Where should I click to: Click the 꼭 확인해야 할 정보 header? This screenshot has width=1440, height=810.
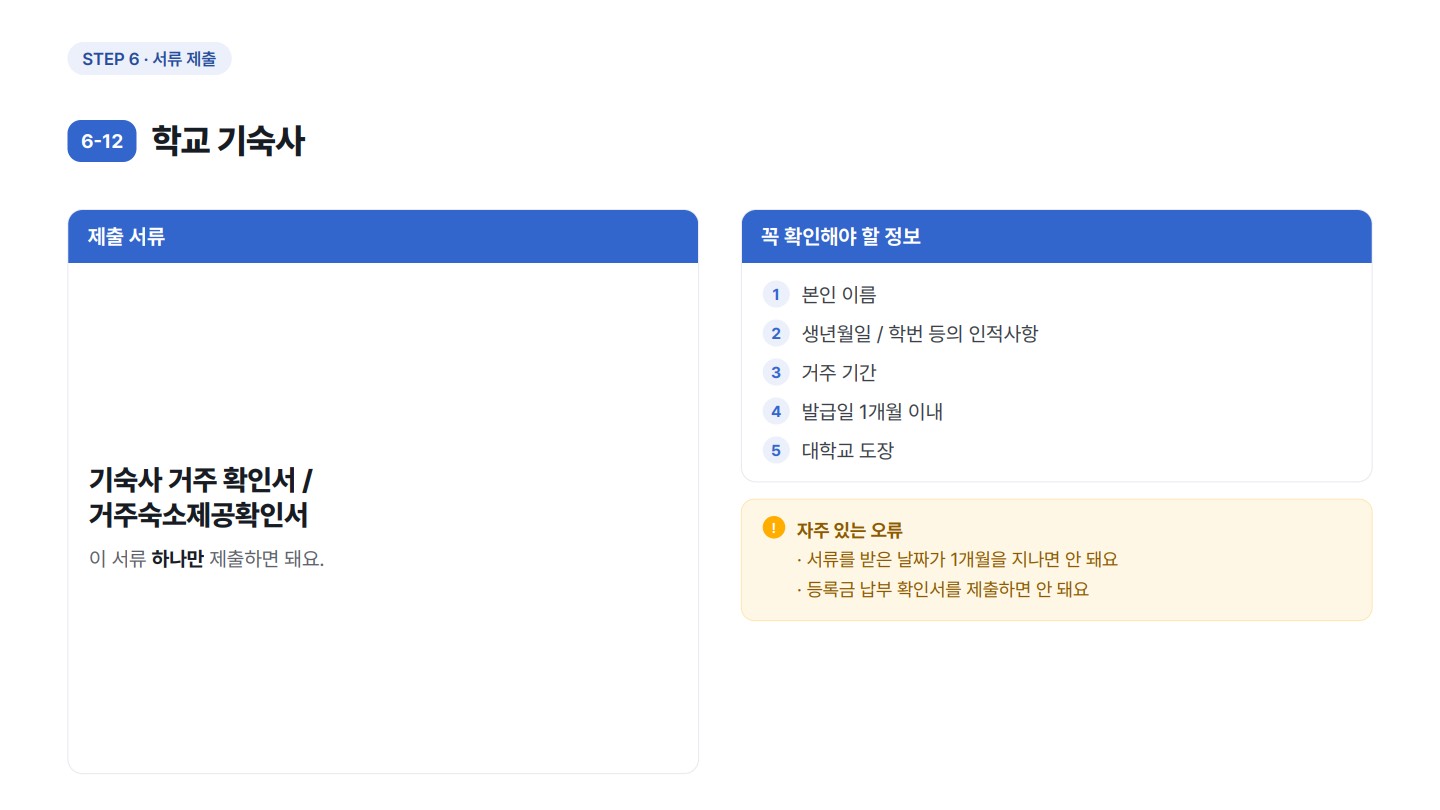pyautogui.click(x=1056, y=237)
